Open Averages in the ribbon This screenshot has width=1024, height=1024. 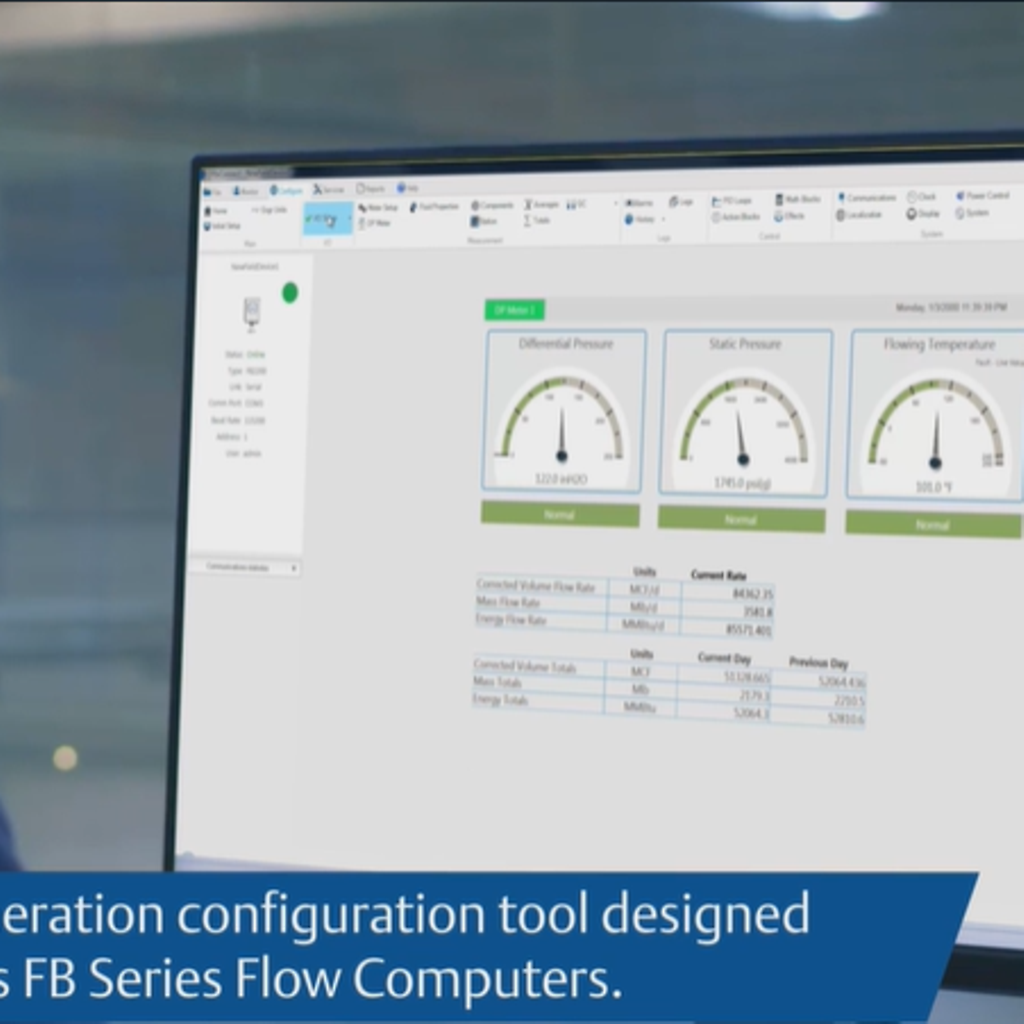(x=541, y=205)
